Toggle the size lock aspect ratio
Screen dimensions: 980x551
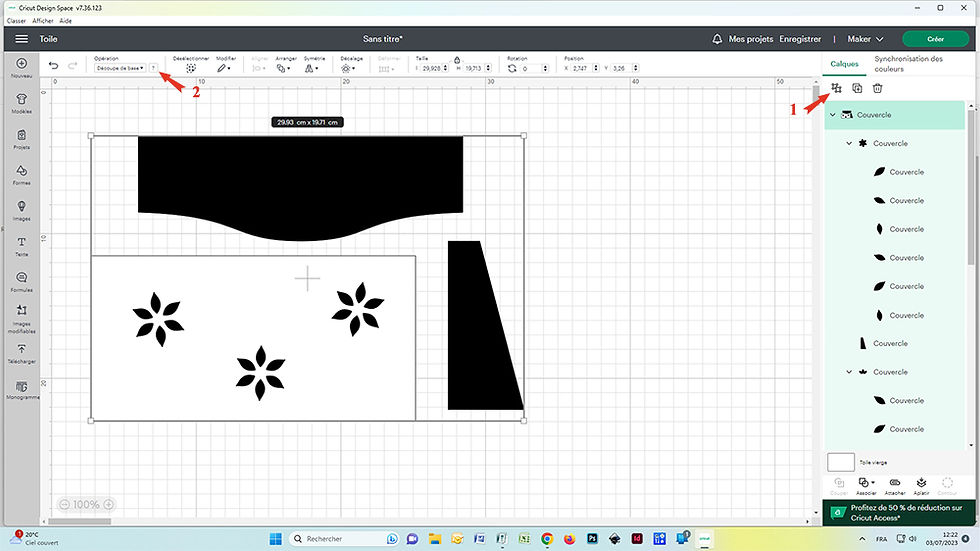457,61
